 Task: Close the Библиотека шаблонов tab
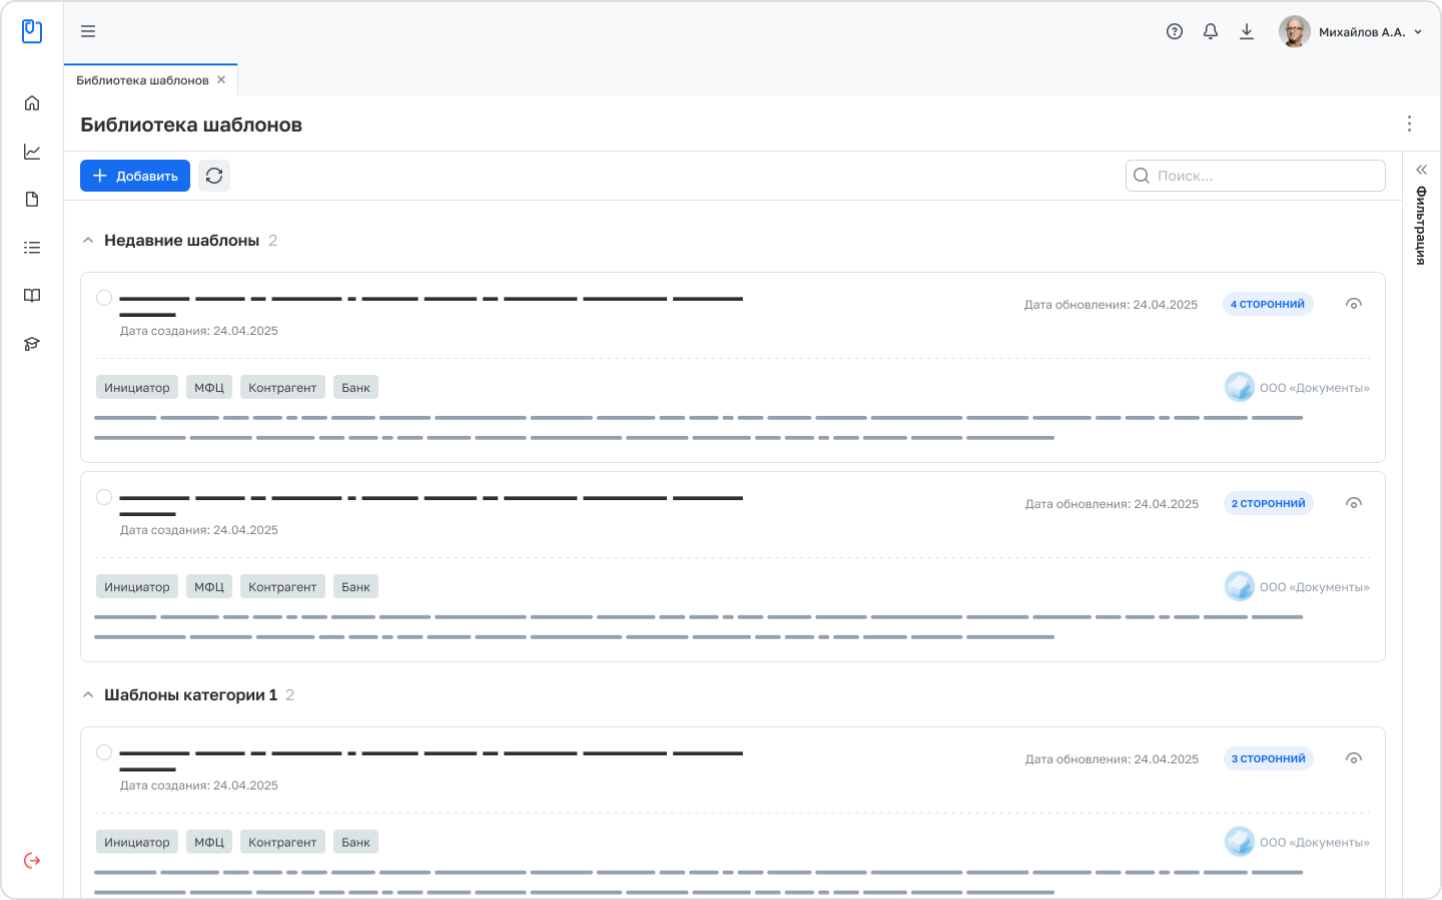[x=221, y=80]
